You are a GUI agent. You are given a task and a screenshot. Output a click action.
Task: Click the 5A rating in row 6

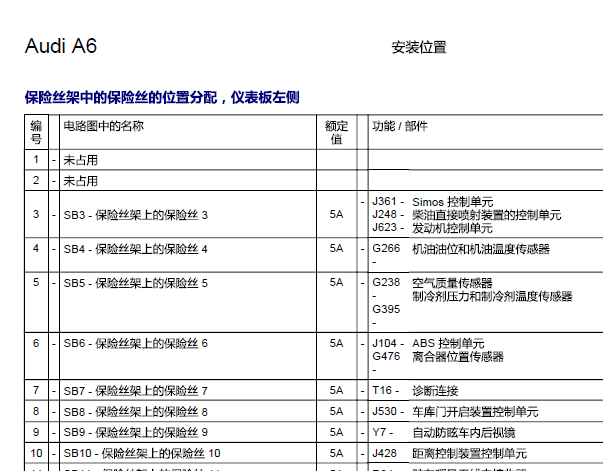pos(336,343)
